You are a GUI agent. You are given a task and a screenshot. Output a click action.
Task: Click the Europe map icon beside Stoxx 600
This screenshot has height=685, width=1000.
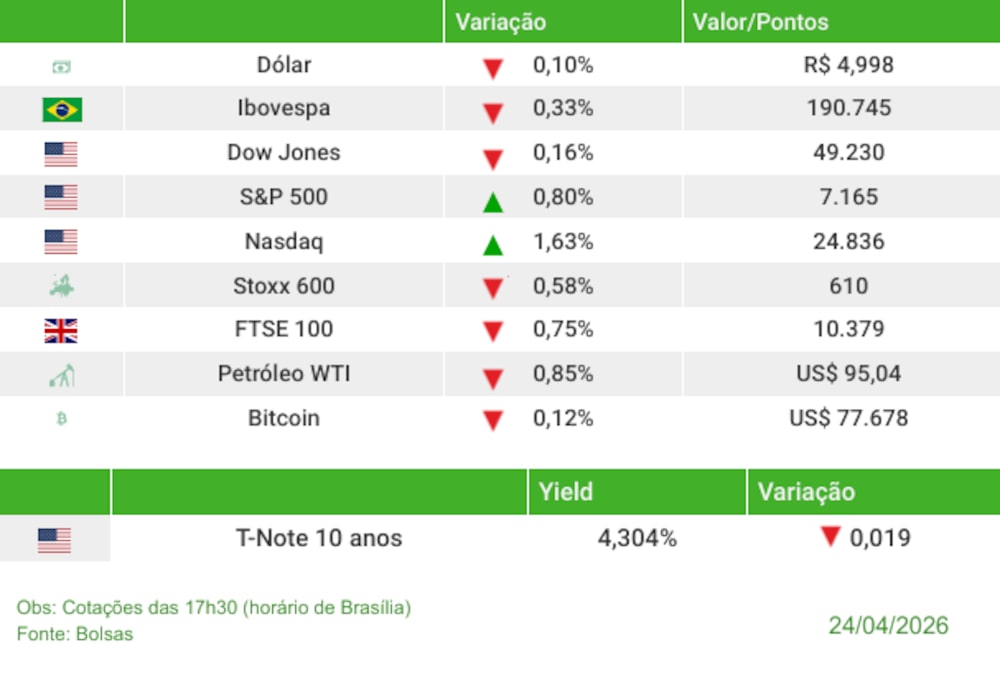pyautogui.click(x=62, y=287)
